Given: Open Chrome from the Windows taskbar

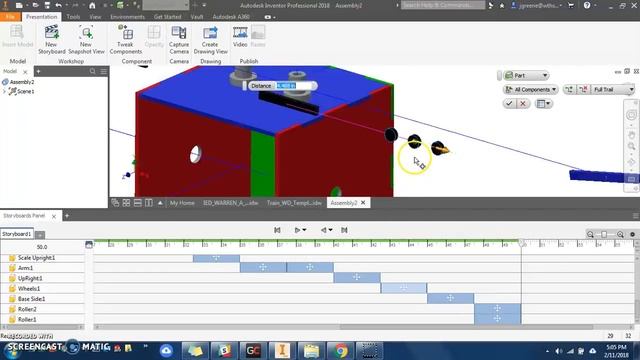Looking at the screenshot, I should point(341,350).
